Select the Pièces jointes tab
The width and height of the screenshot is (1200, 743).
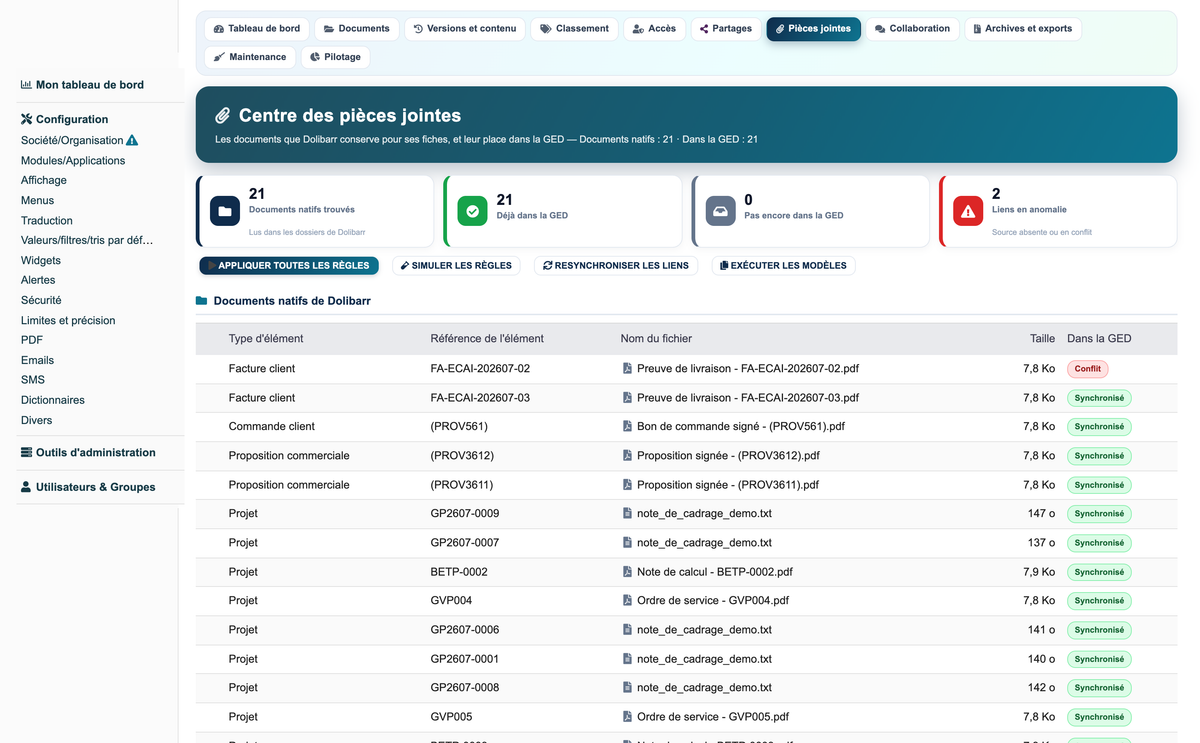click(814, 29)
